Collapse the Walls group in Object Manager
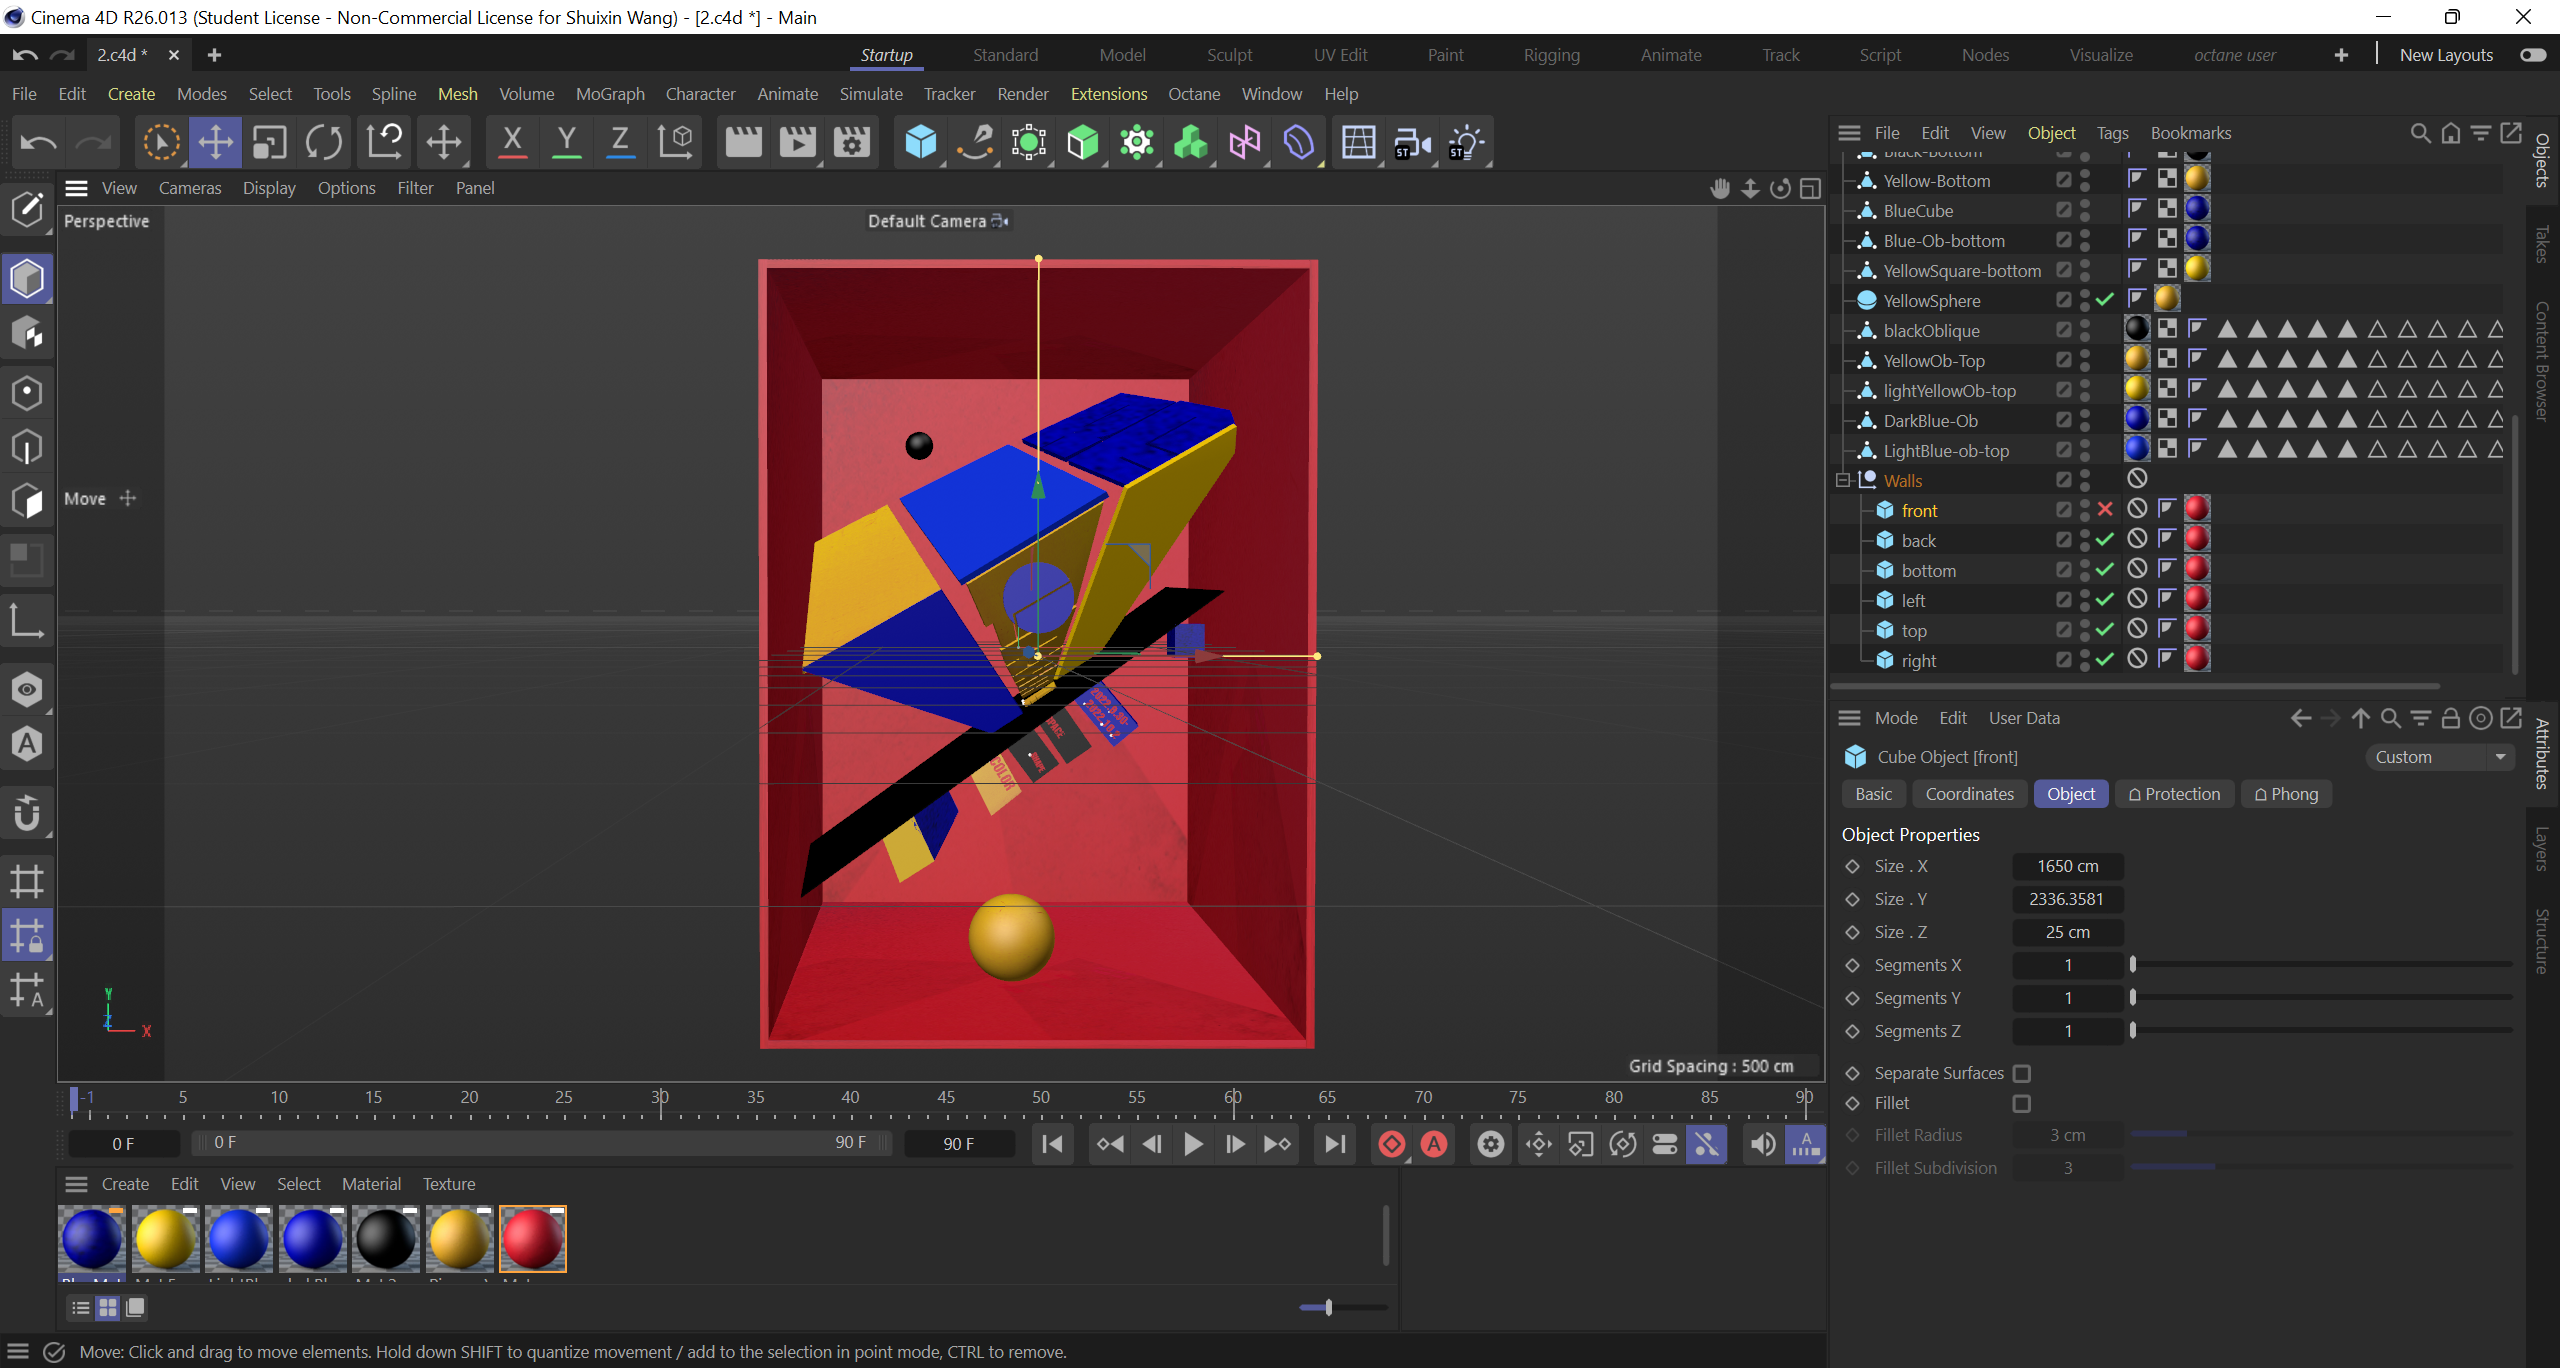 (1842, 481)
